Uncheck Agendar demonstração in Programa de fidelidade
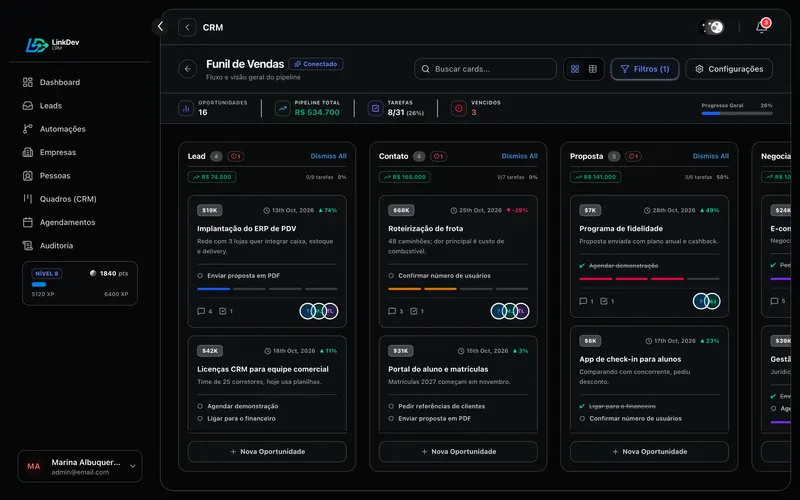The height and width of the screenshot is (500, 800). 582,266
